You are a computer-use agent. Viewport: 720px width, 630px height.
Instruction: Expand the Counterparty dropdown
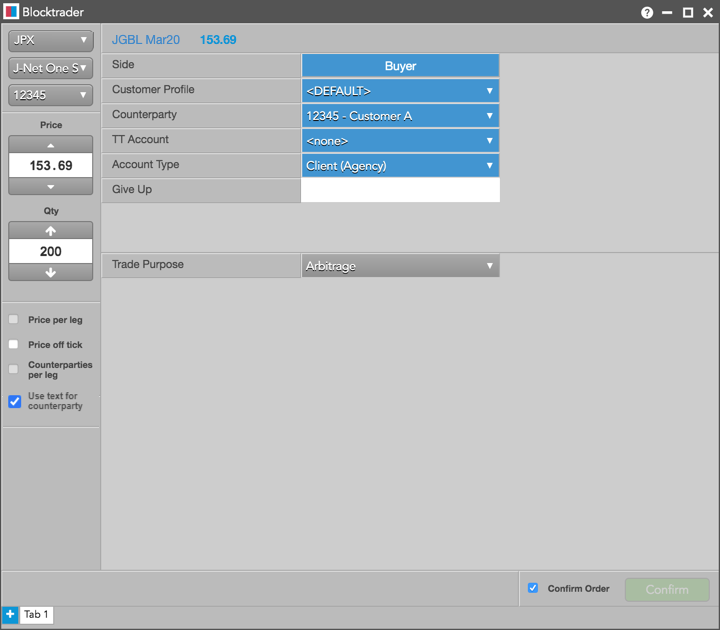click(400, 116)
